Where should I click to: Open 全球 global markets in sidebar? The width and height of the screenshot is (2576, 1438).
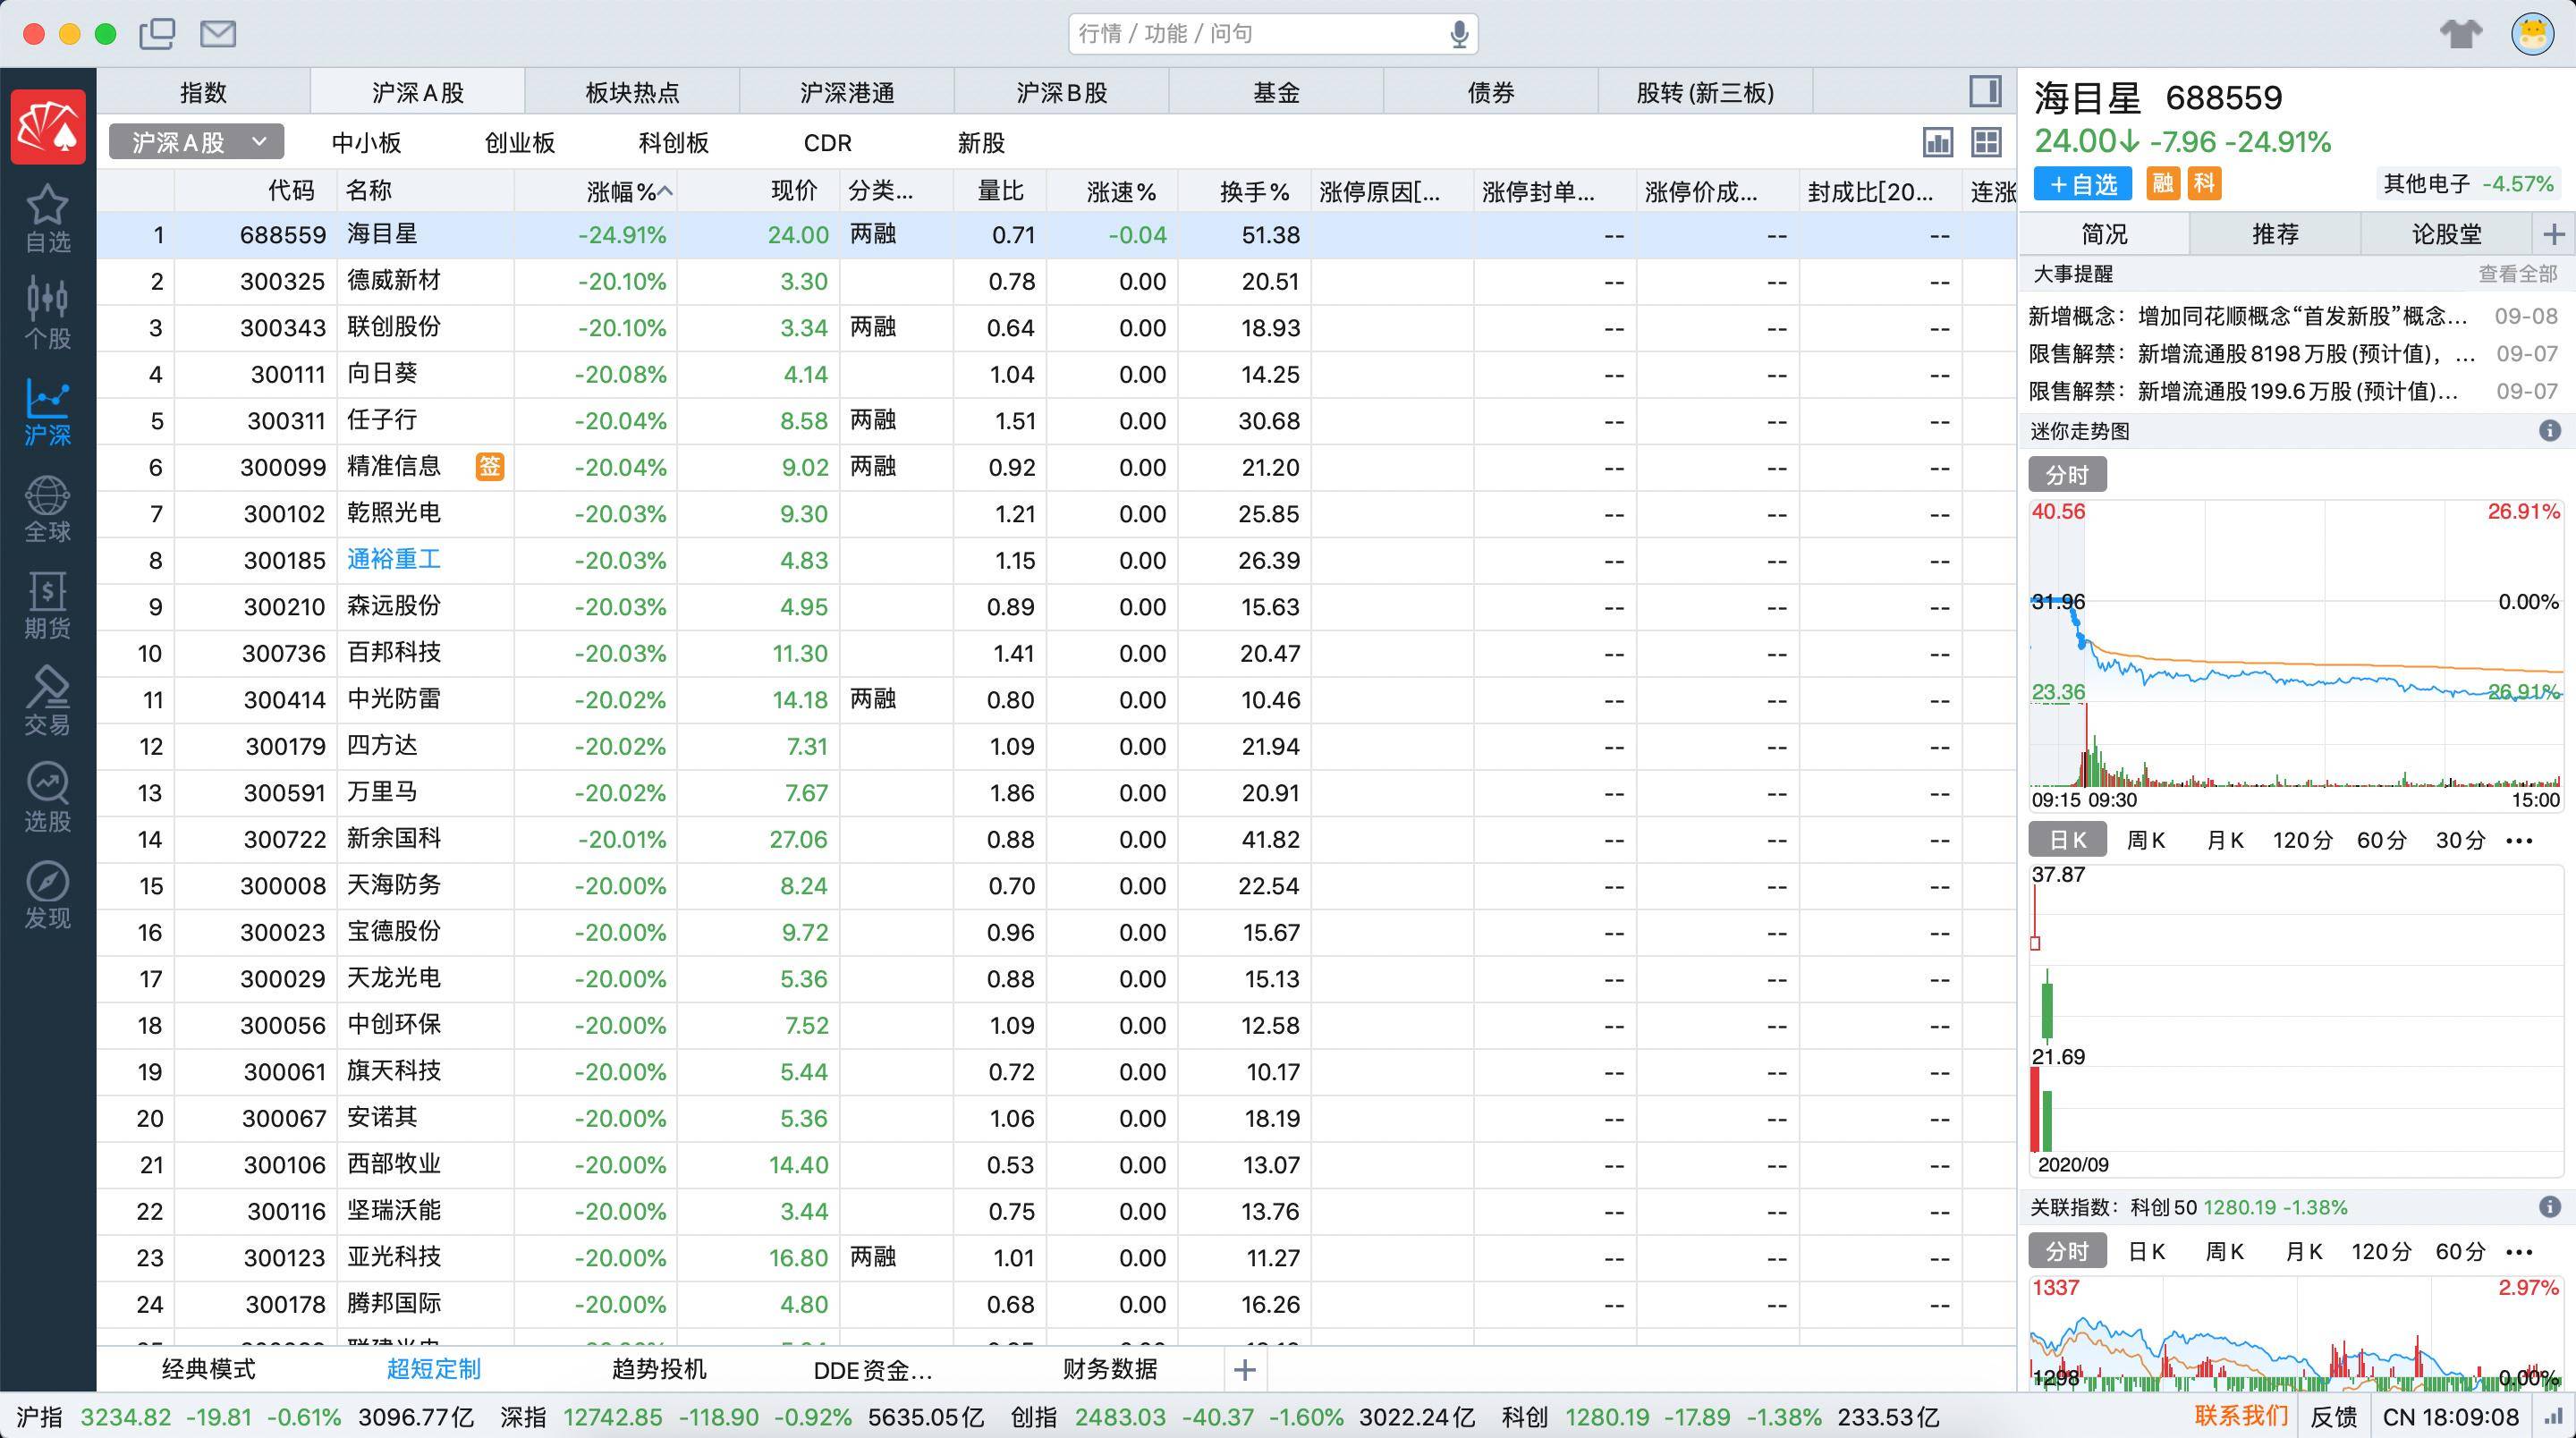[x=48, y=509]
